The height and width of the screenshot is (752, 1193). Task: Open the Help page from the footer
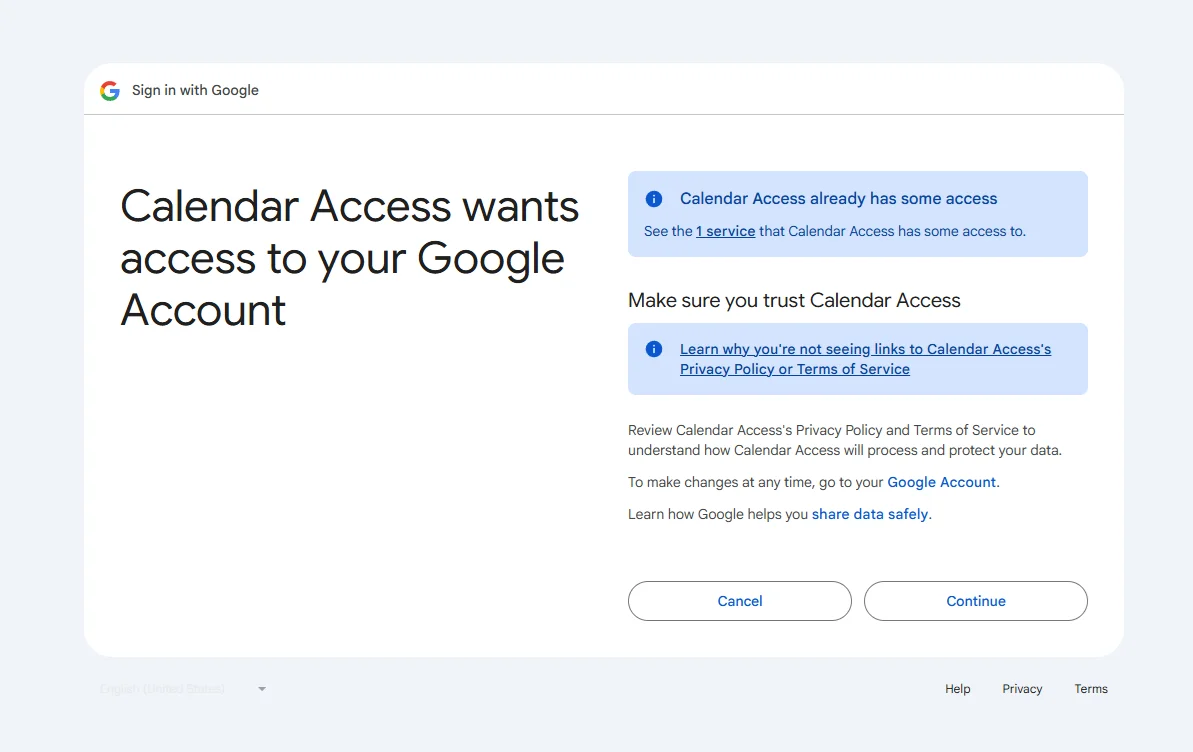coord(956,688)
